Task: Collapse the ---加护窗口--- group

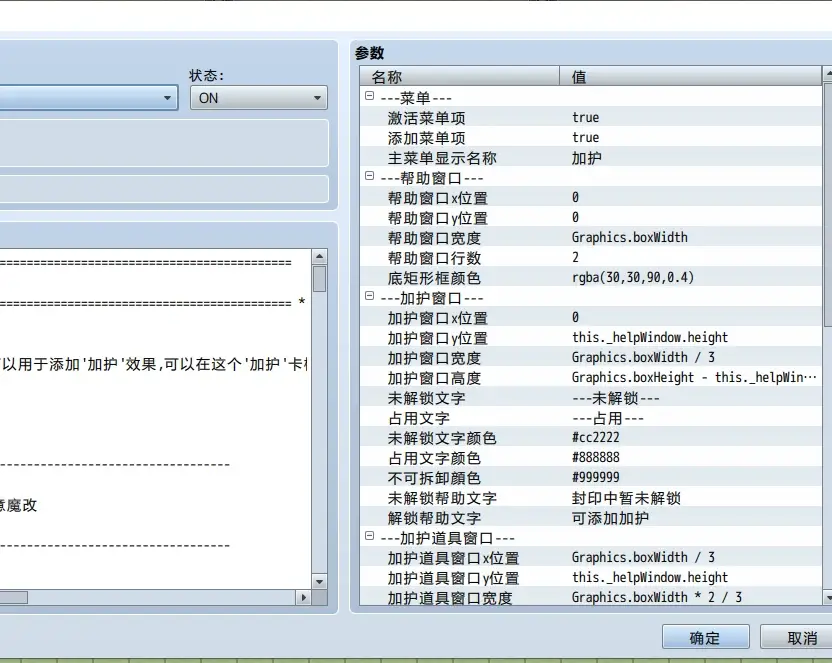Action: pyautogui.click(x=370, y=296)
